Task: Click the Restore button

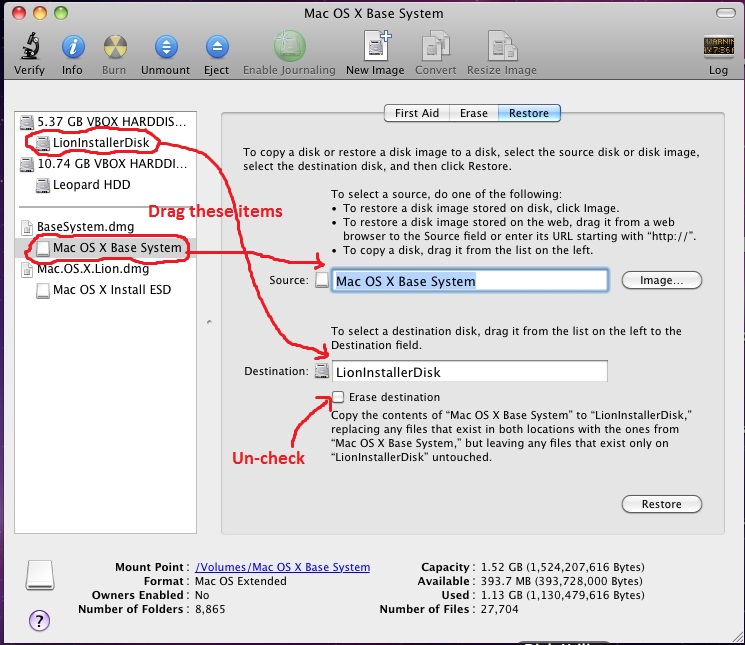Action: (x=661, y=504)
